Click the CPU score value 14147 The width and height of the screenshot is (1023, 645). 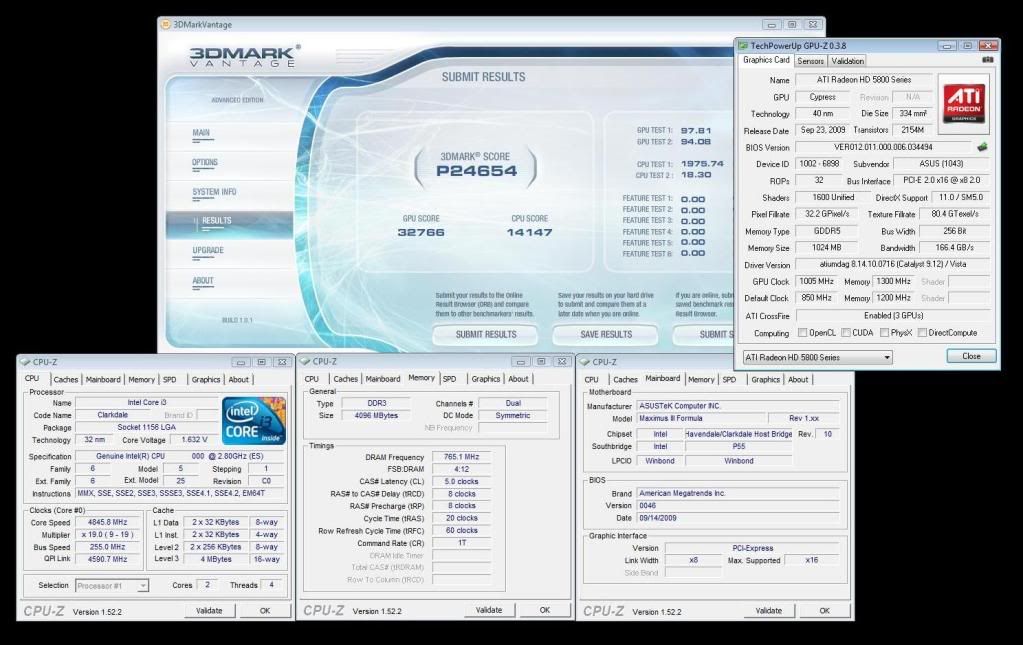pyautogui.click(x=529, y=232)
